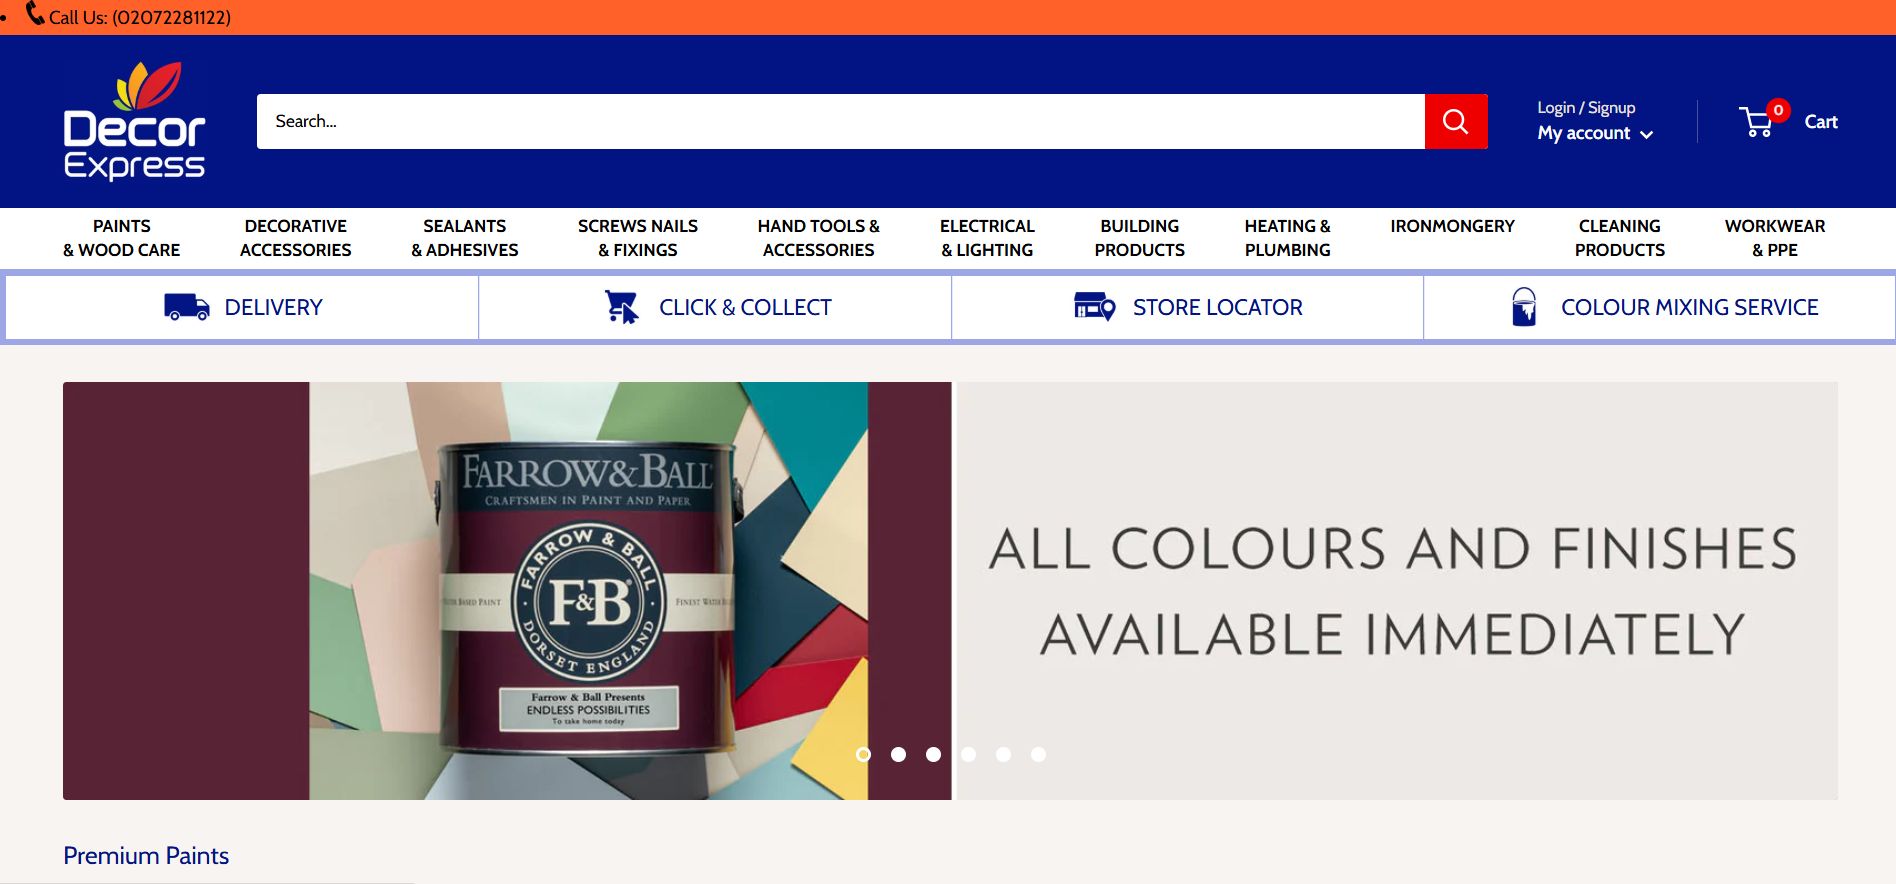Click the Premium Paints heading link
This screenshot has height=884, width=1896.
[x=146, y=856]
